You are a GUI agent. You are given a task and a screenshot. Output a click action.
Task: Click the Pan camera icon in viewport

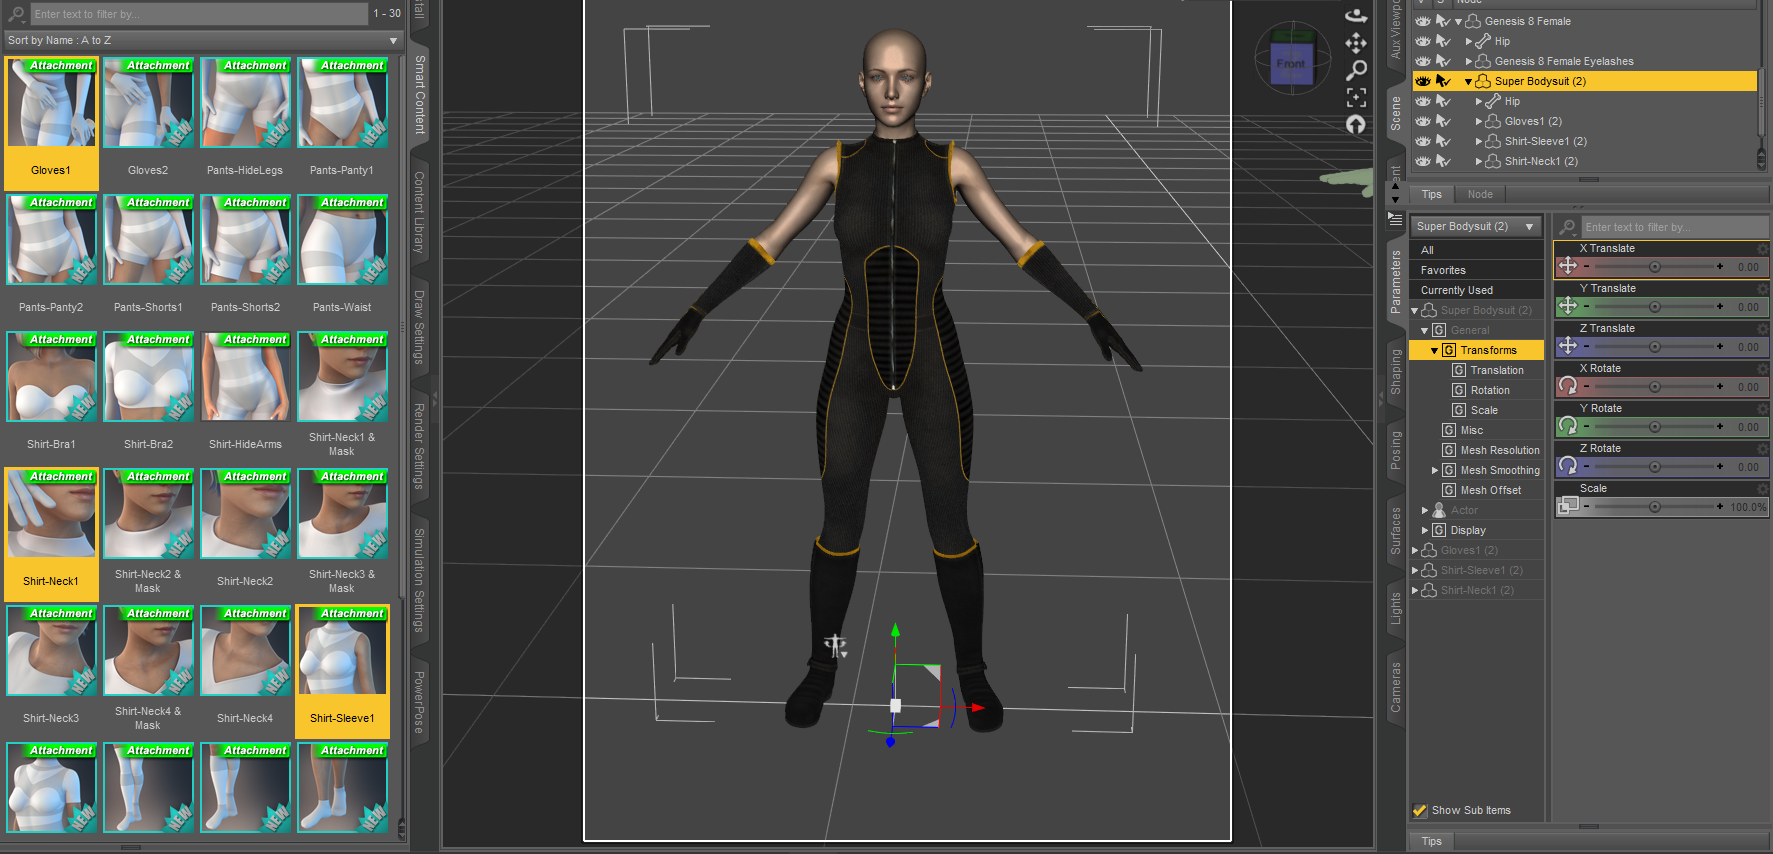click(x=1356, y=42)
